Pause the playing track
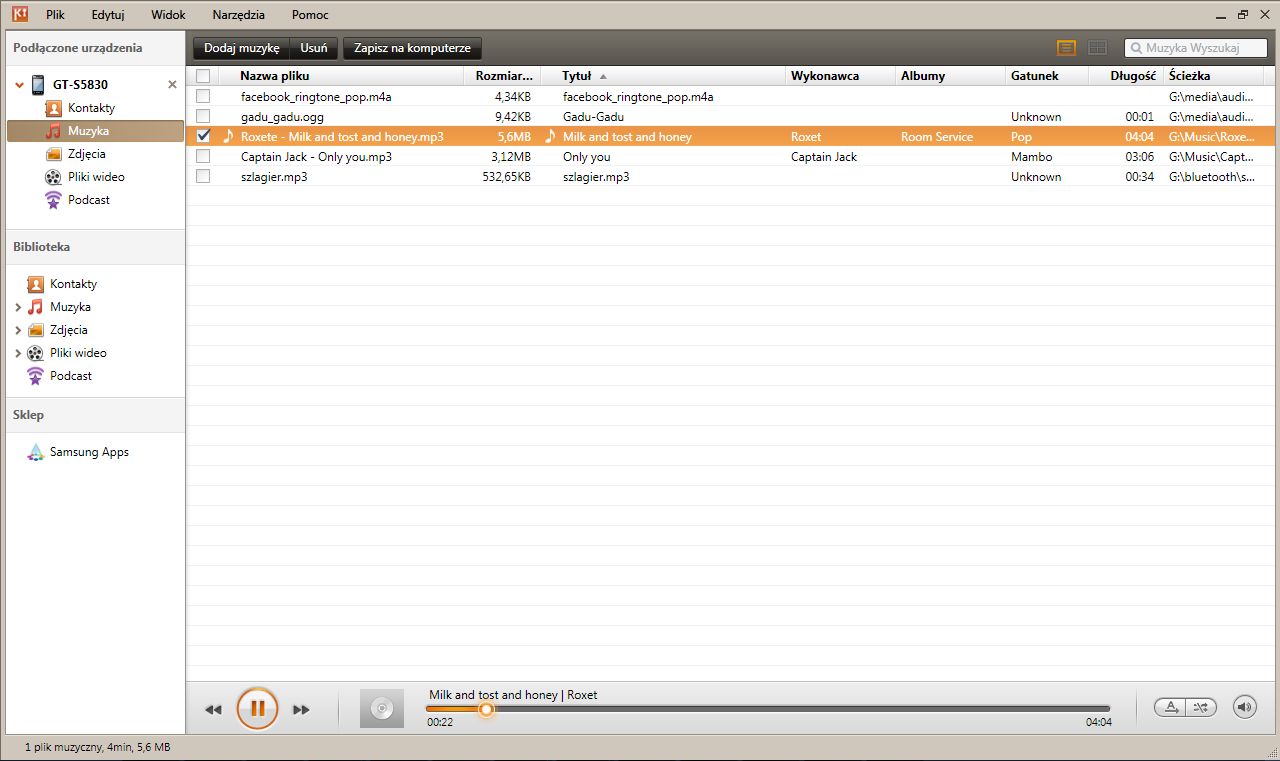 257,709
